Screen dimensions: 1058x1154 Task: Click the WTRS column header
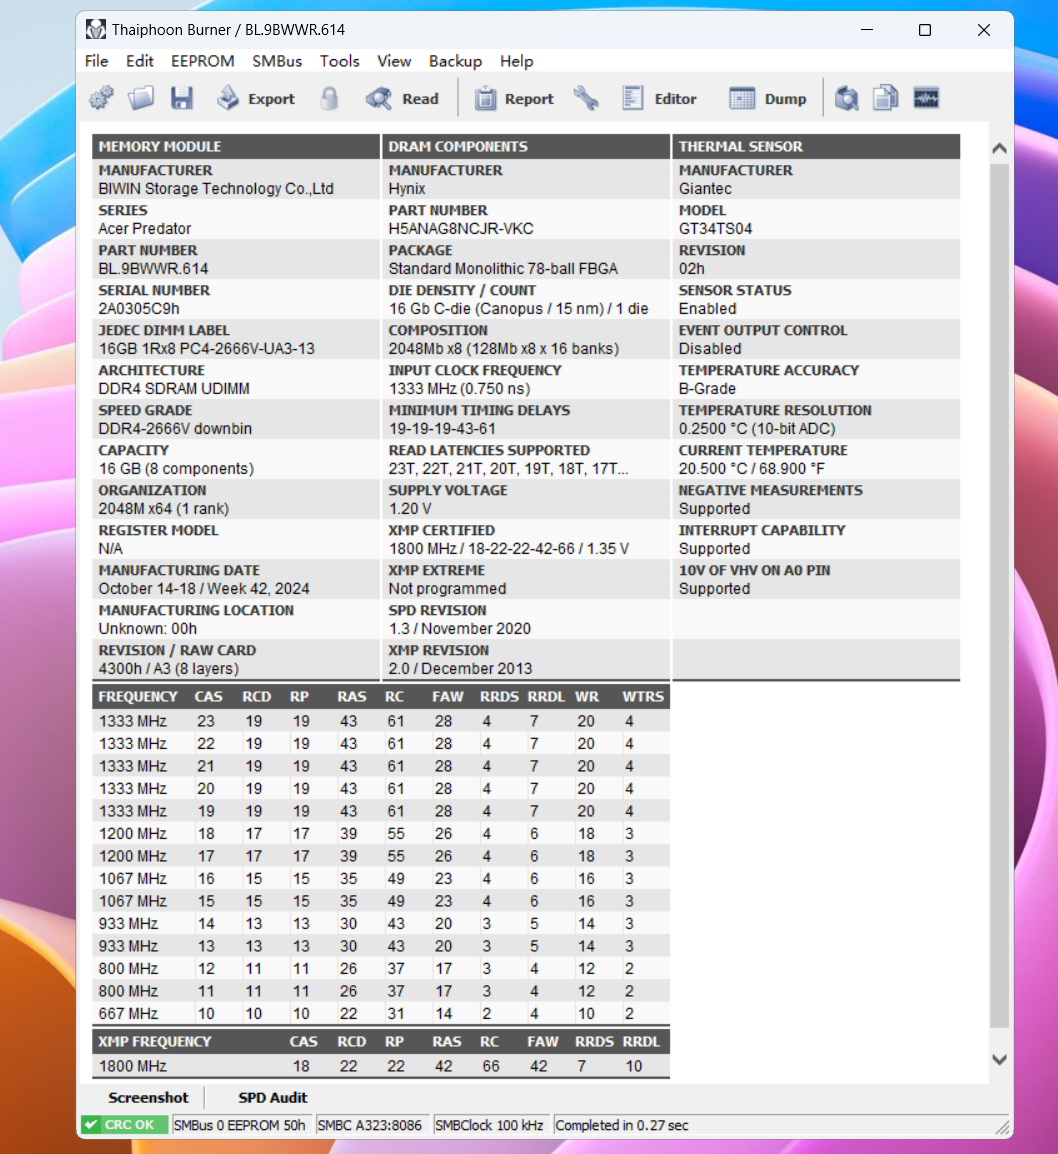pyautogui.click(x=642, y=696)
